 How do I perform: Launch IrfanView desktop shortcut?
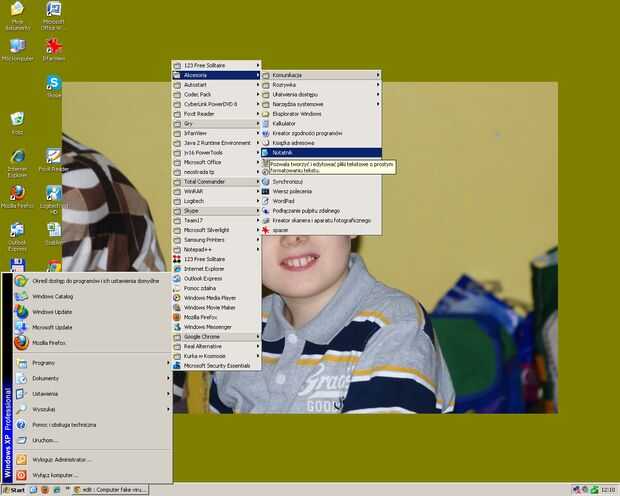[53, 50]
